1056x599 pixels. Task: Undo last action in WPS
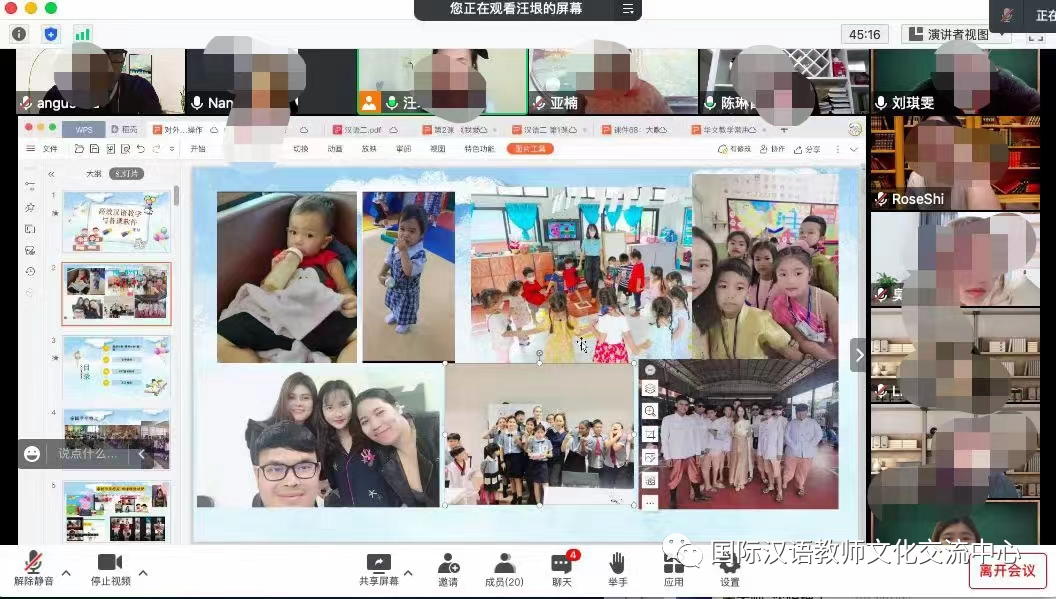(x=141, y=149)
